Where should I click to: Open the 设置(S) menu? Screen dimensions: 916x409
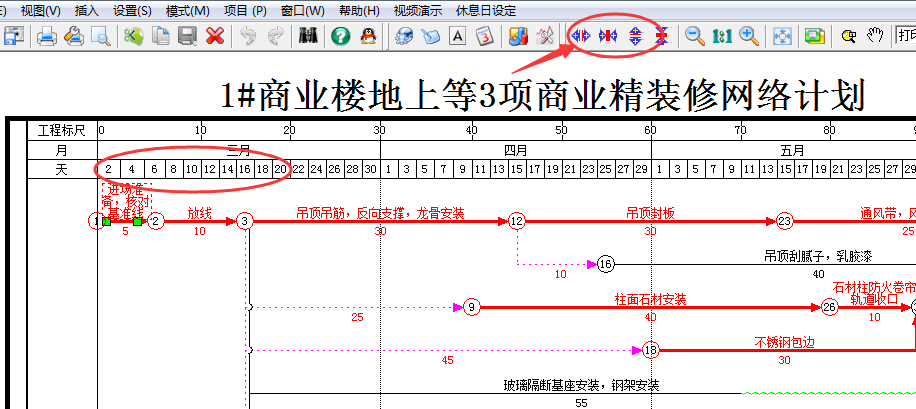click(132, 10)
